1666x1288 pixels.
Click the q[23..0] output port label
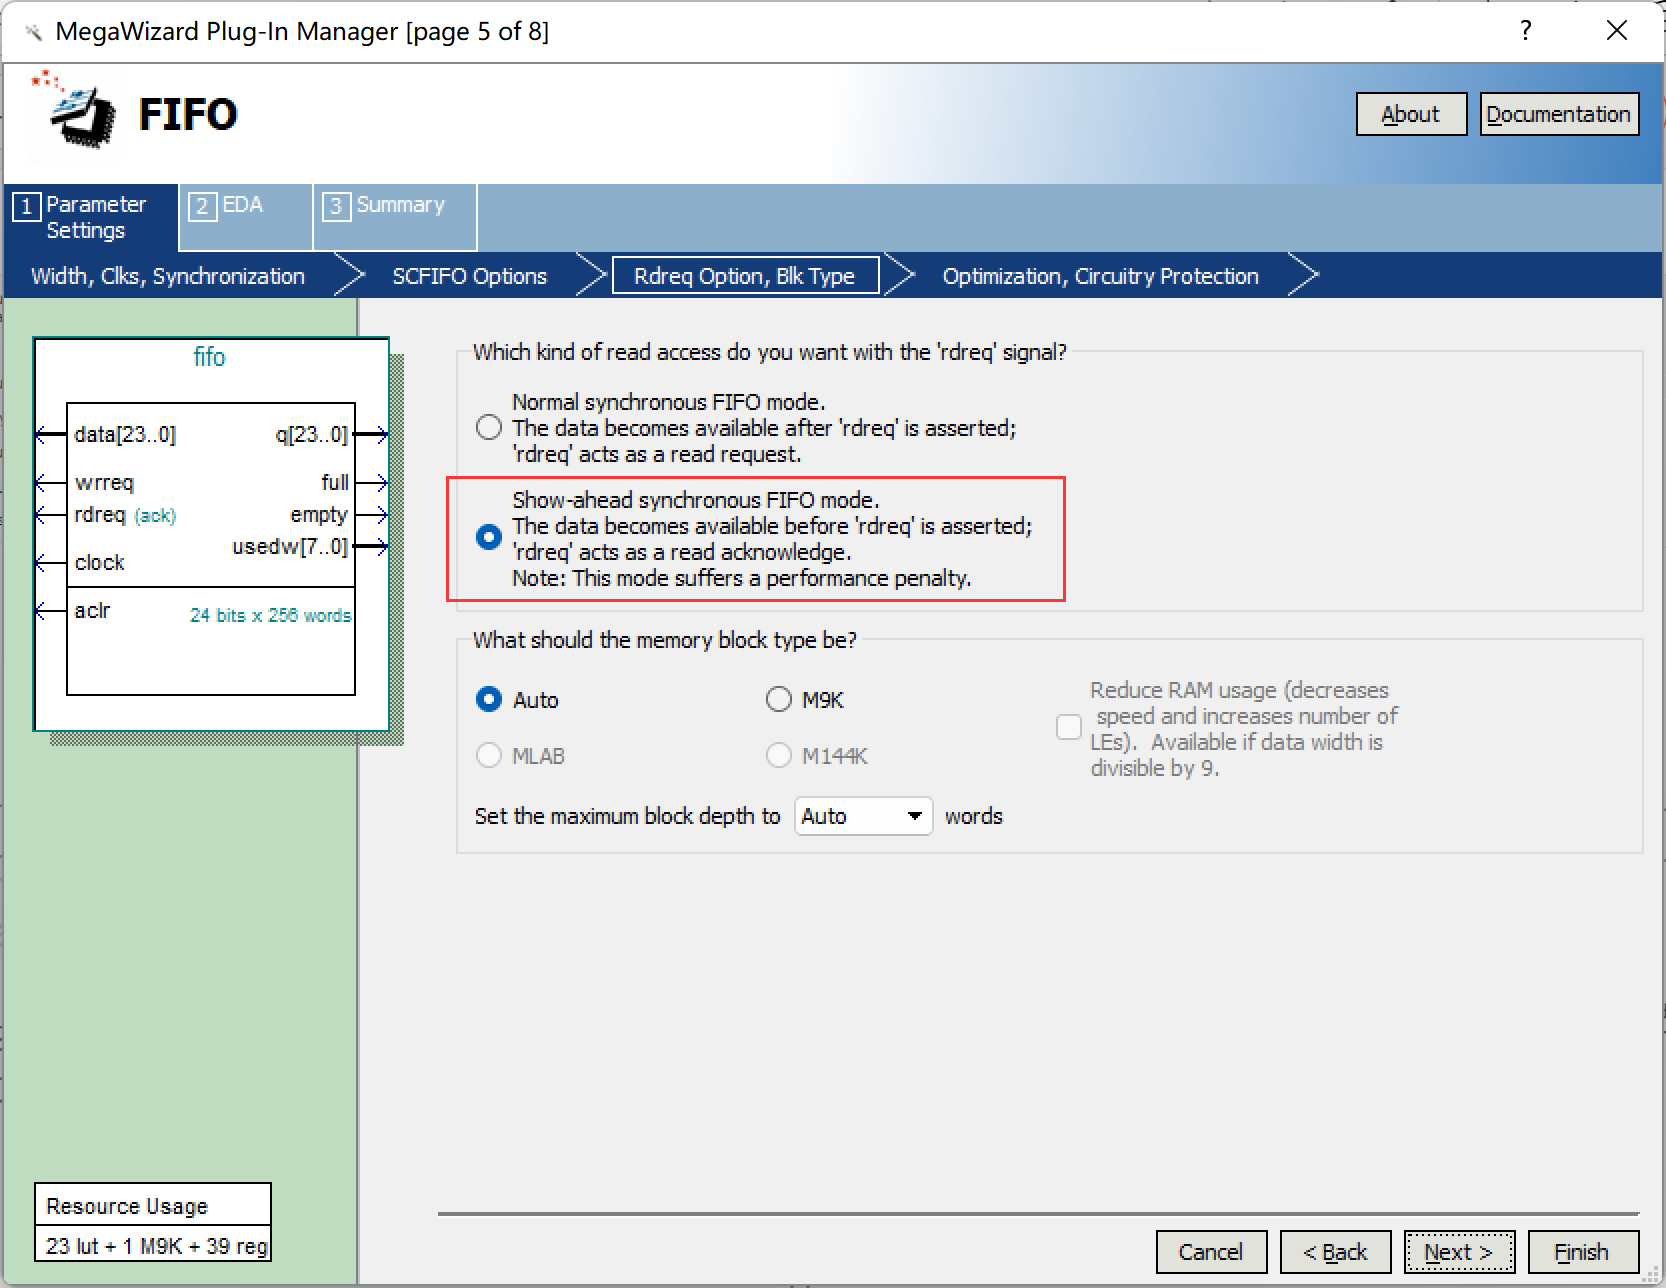click(x=311, y=434)
